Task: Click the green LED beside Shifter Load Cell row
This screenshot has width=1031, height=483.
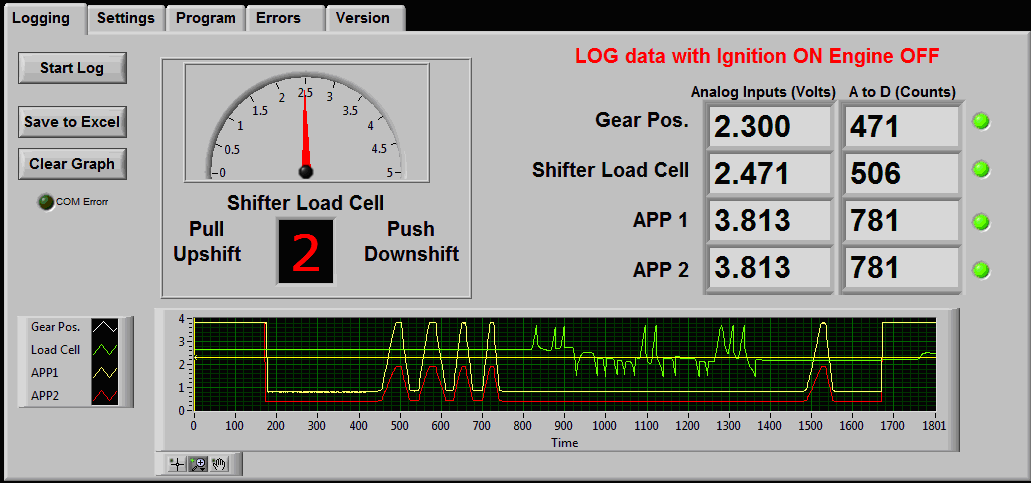Action: (x=981, y=170)
